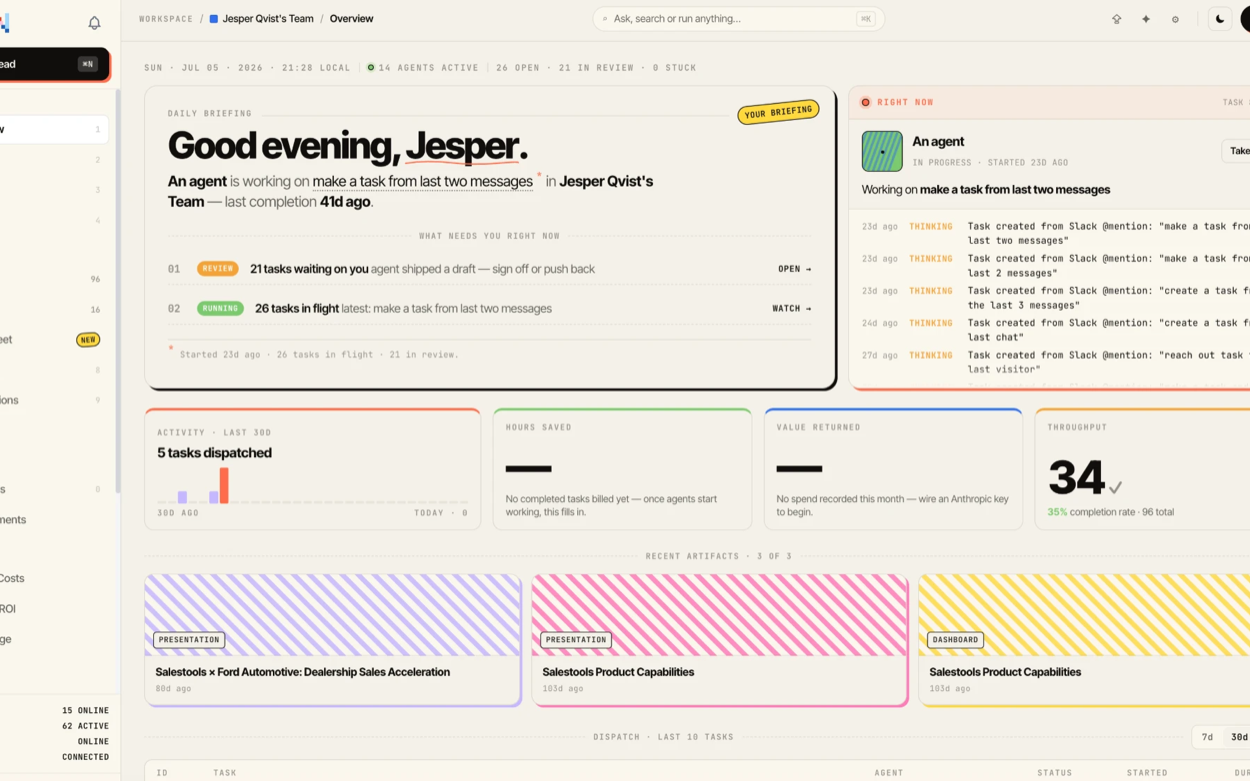The width and height of the screenshot is (1250, 781).
Task: Select the sidebar item ending in ROI
Action: point(54,608)
